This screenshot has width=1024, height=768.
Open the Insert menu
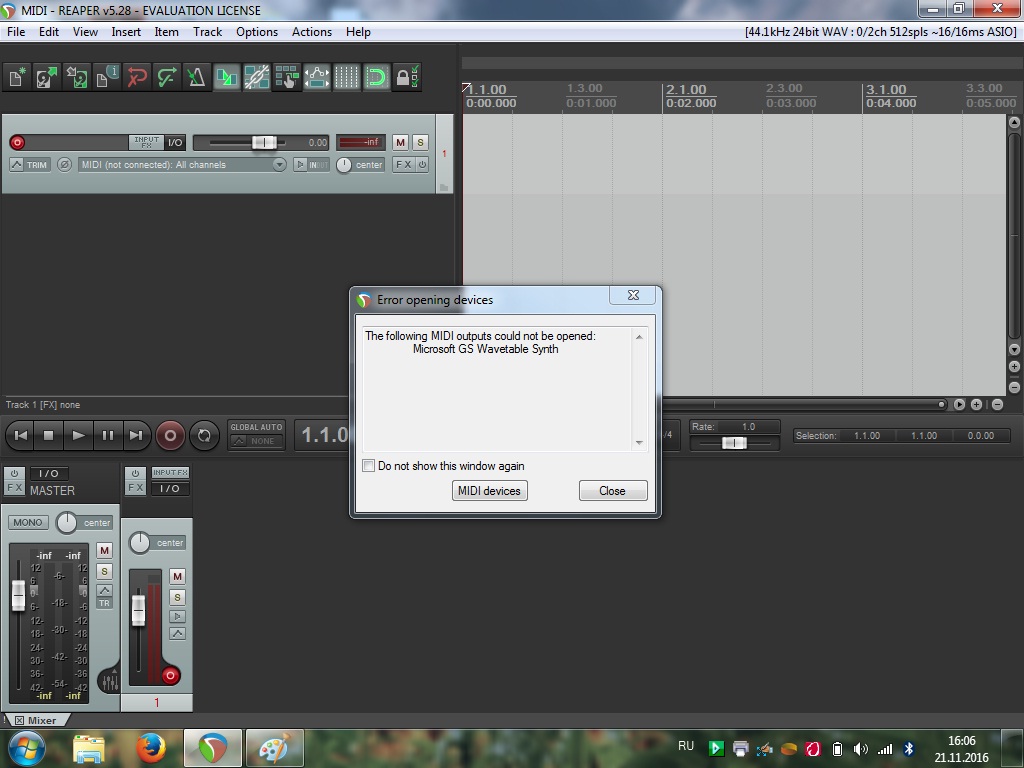tap(126, 32)
